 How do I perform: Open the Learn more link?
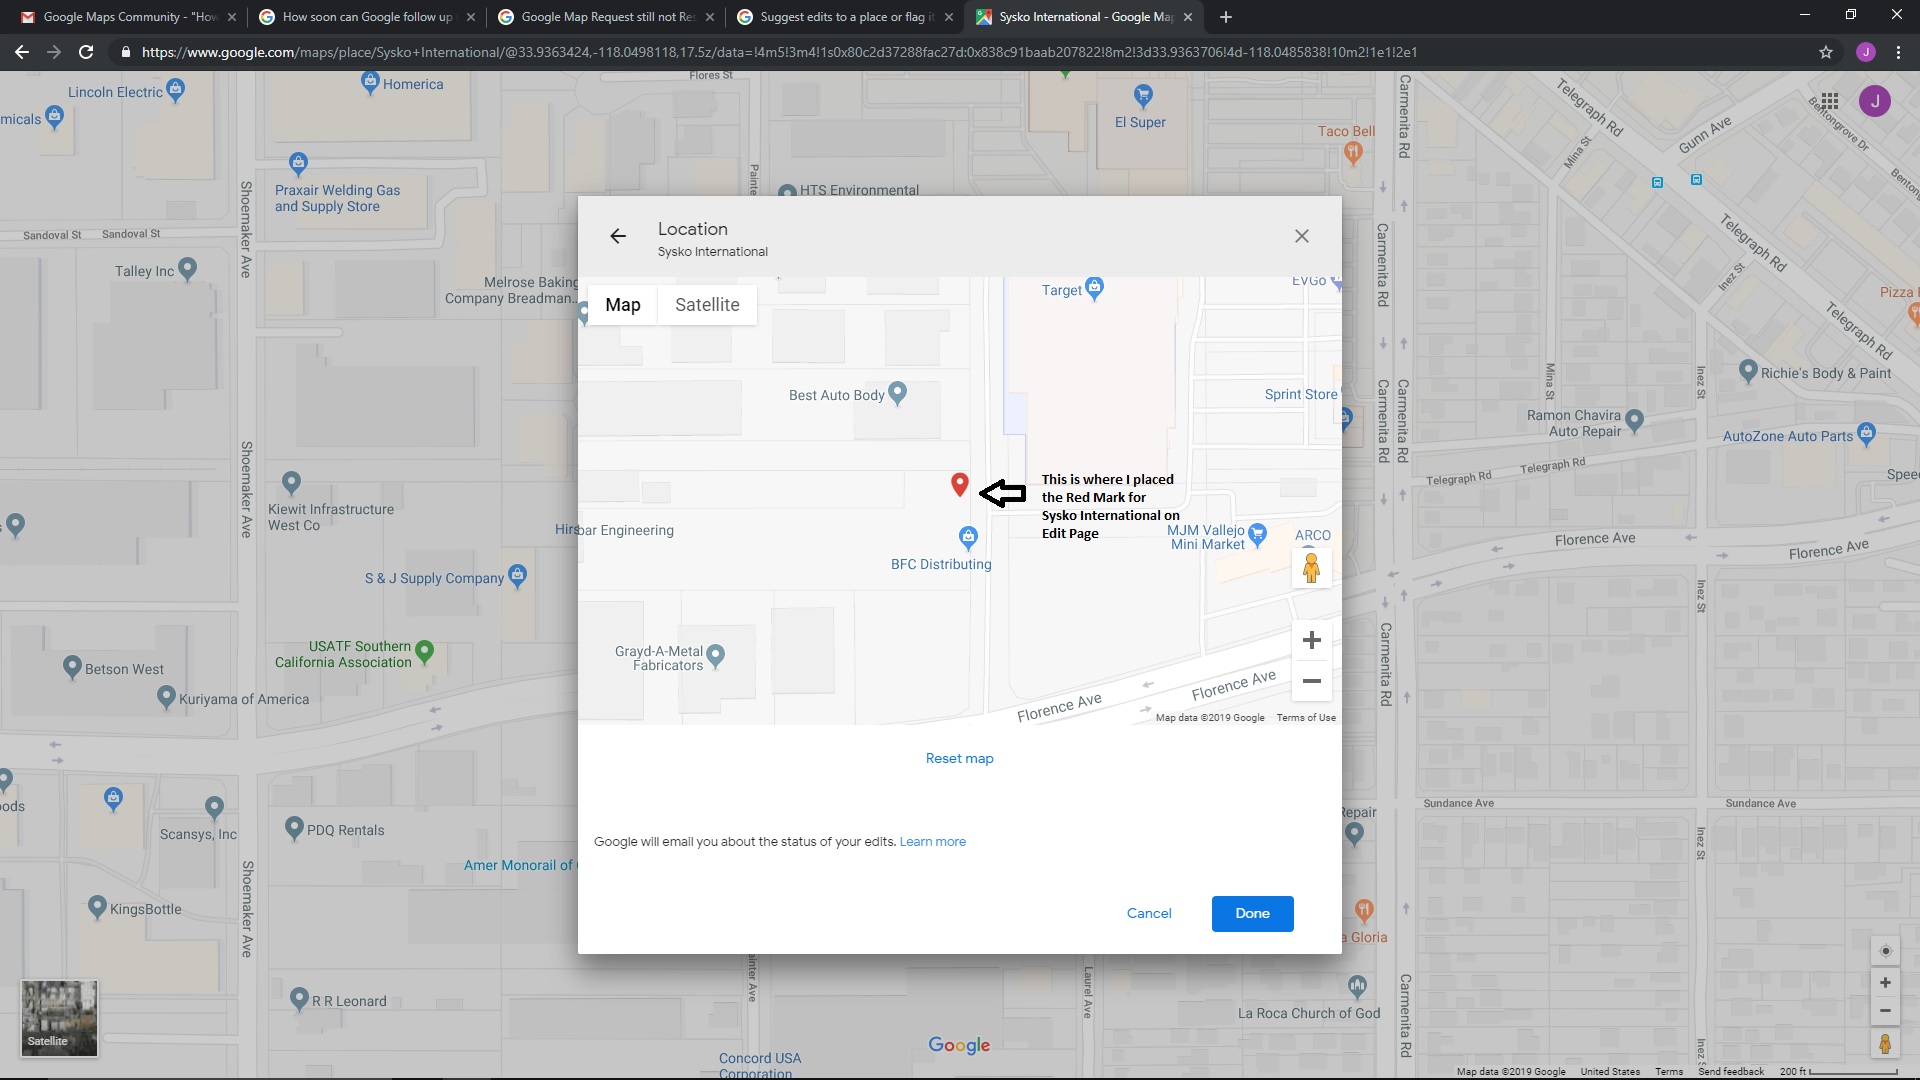tap(932, 842)
